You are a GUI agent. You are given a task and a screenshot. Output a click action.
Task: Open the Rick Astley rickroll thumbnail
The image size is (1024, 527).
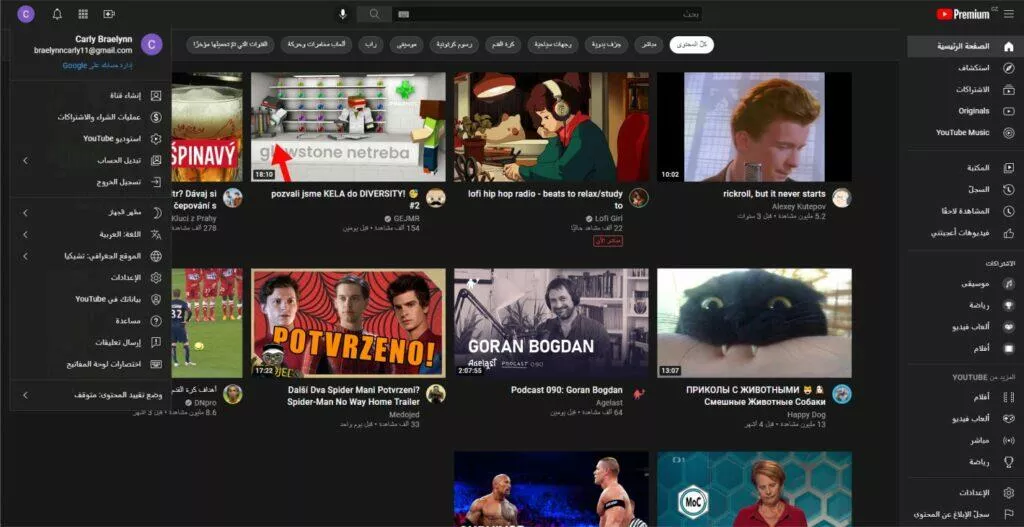click(x=754, y=127)
